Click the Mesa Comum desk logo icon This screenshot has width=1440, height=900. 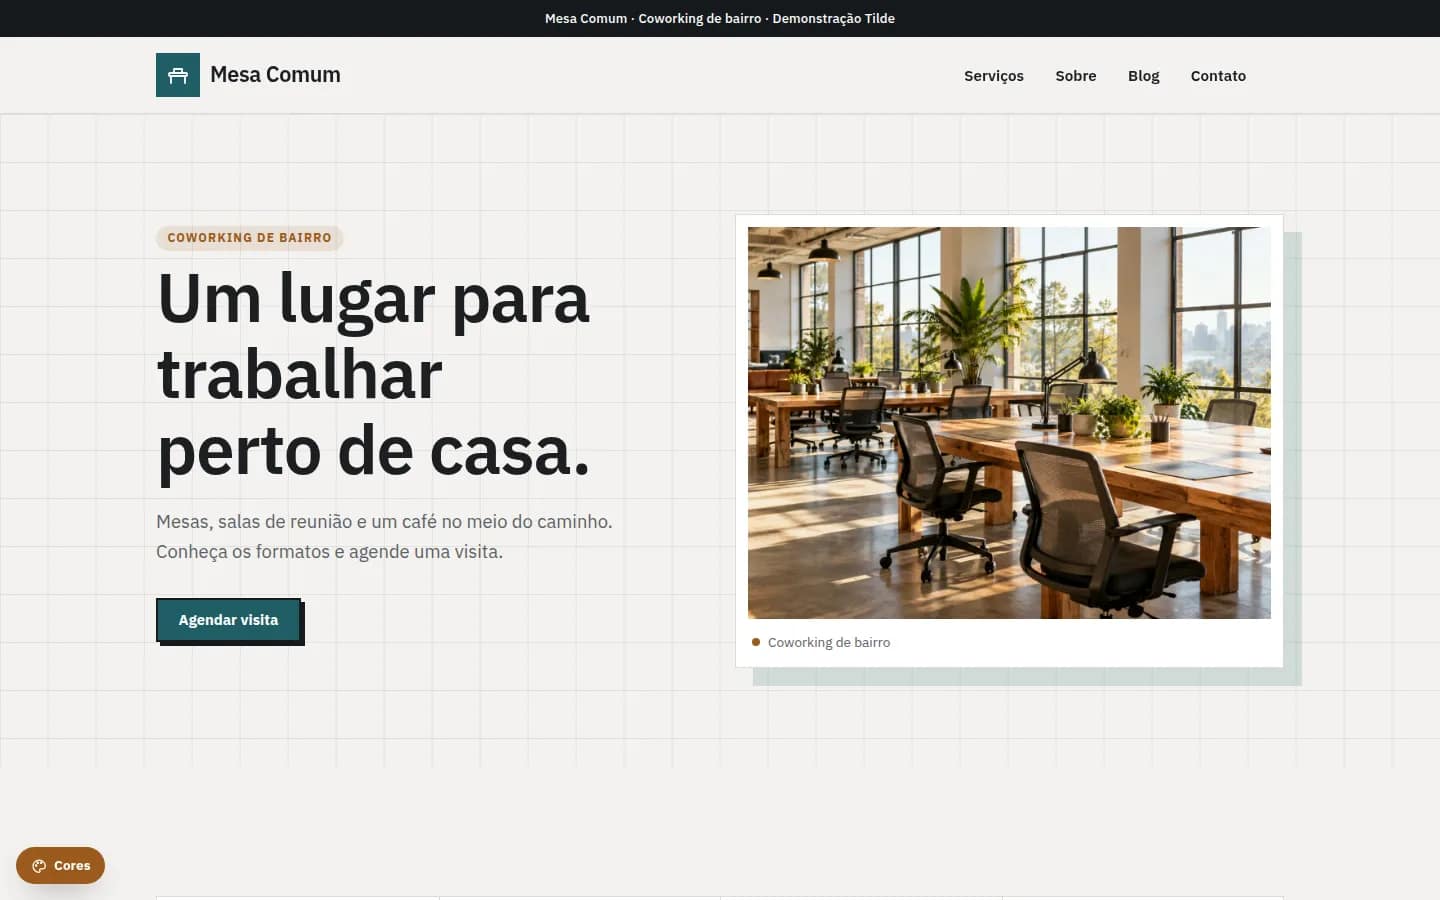point(178,75)
